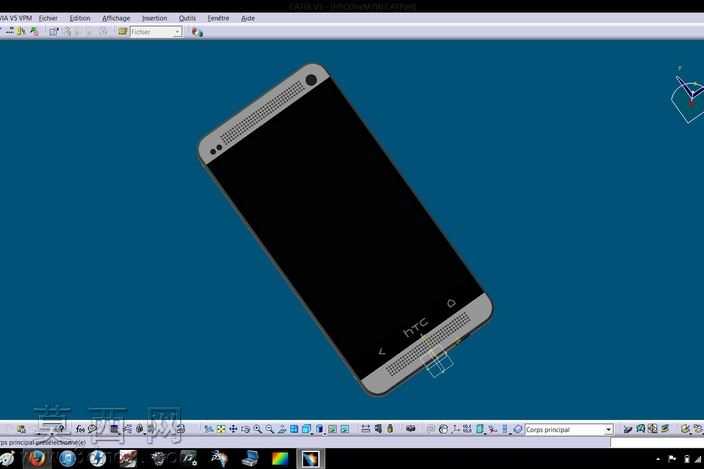Screen dimensions: 704x469
Task: Click the yellow folder icon beside Fichier field
Action: click(x=122, y=31)
